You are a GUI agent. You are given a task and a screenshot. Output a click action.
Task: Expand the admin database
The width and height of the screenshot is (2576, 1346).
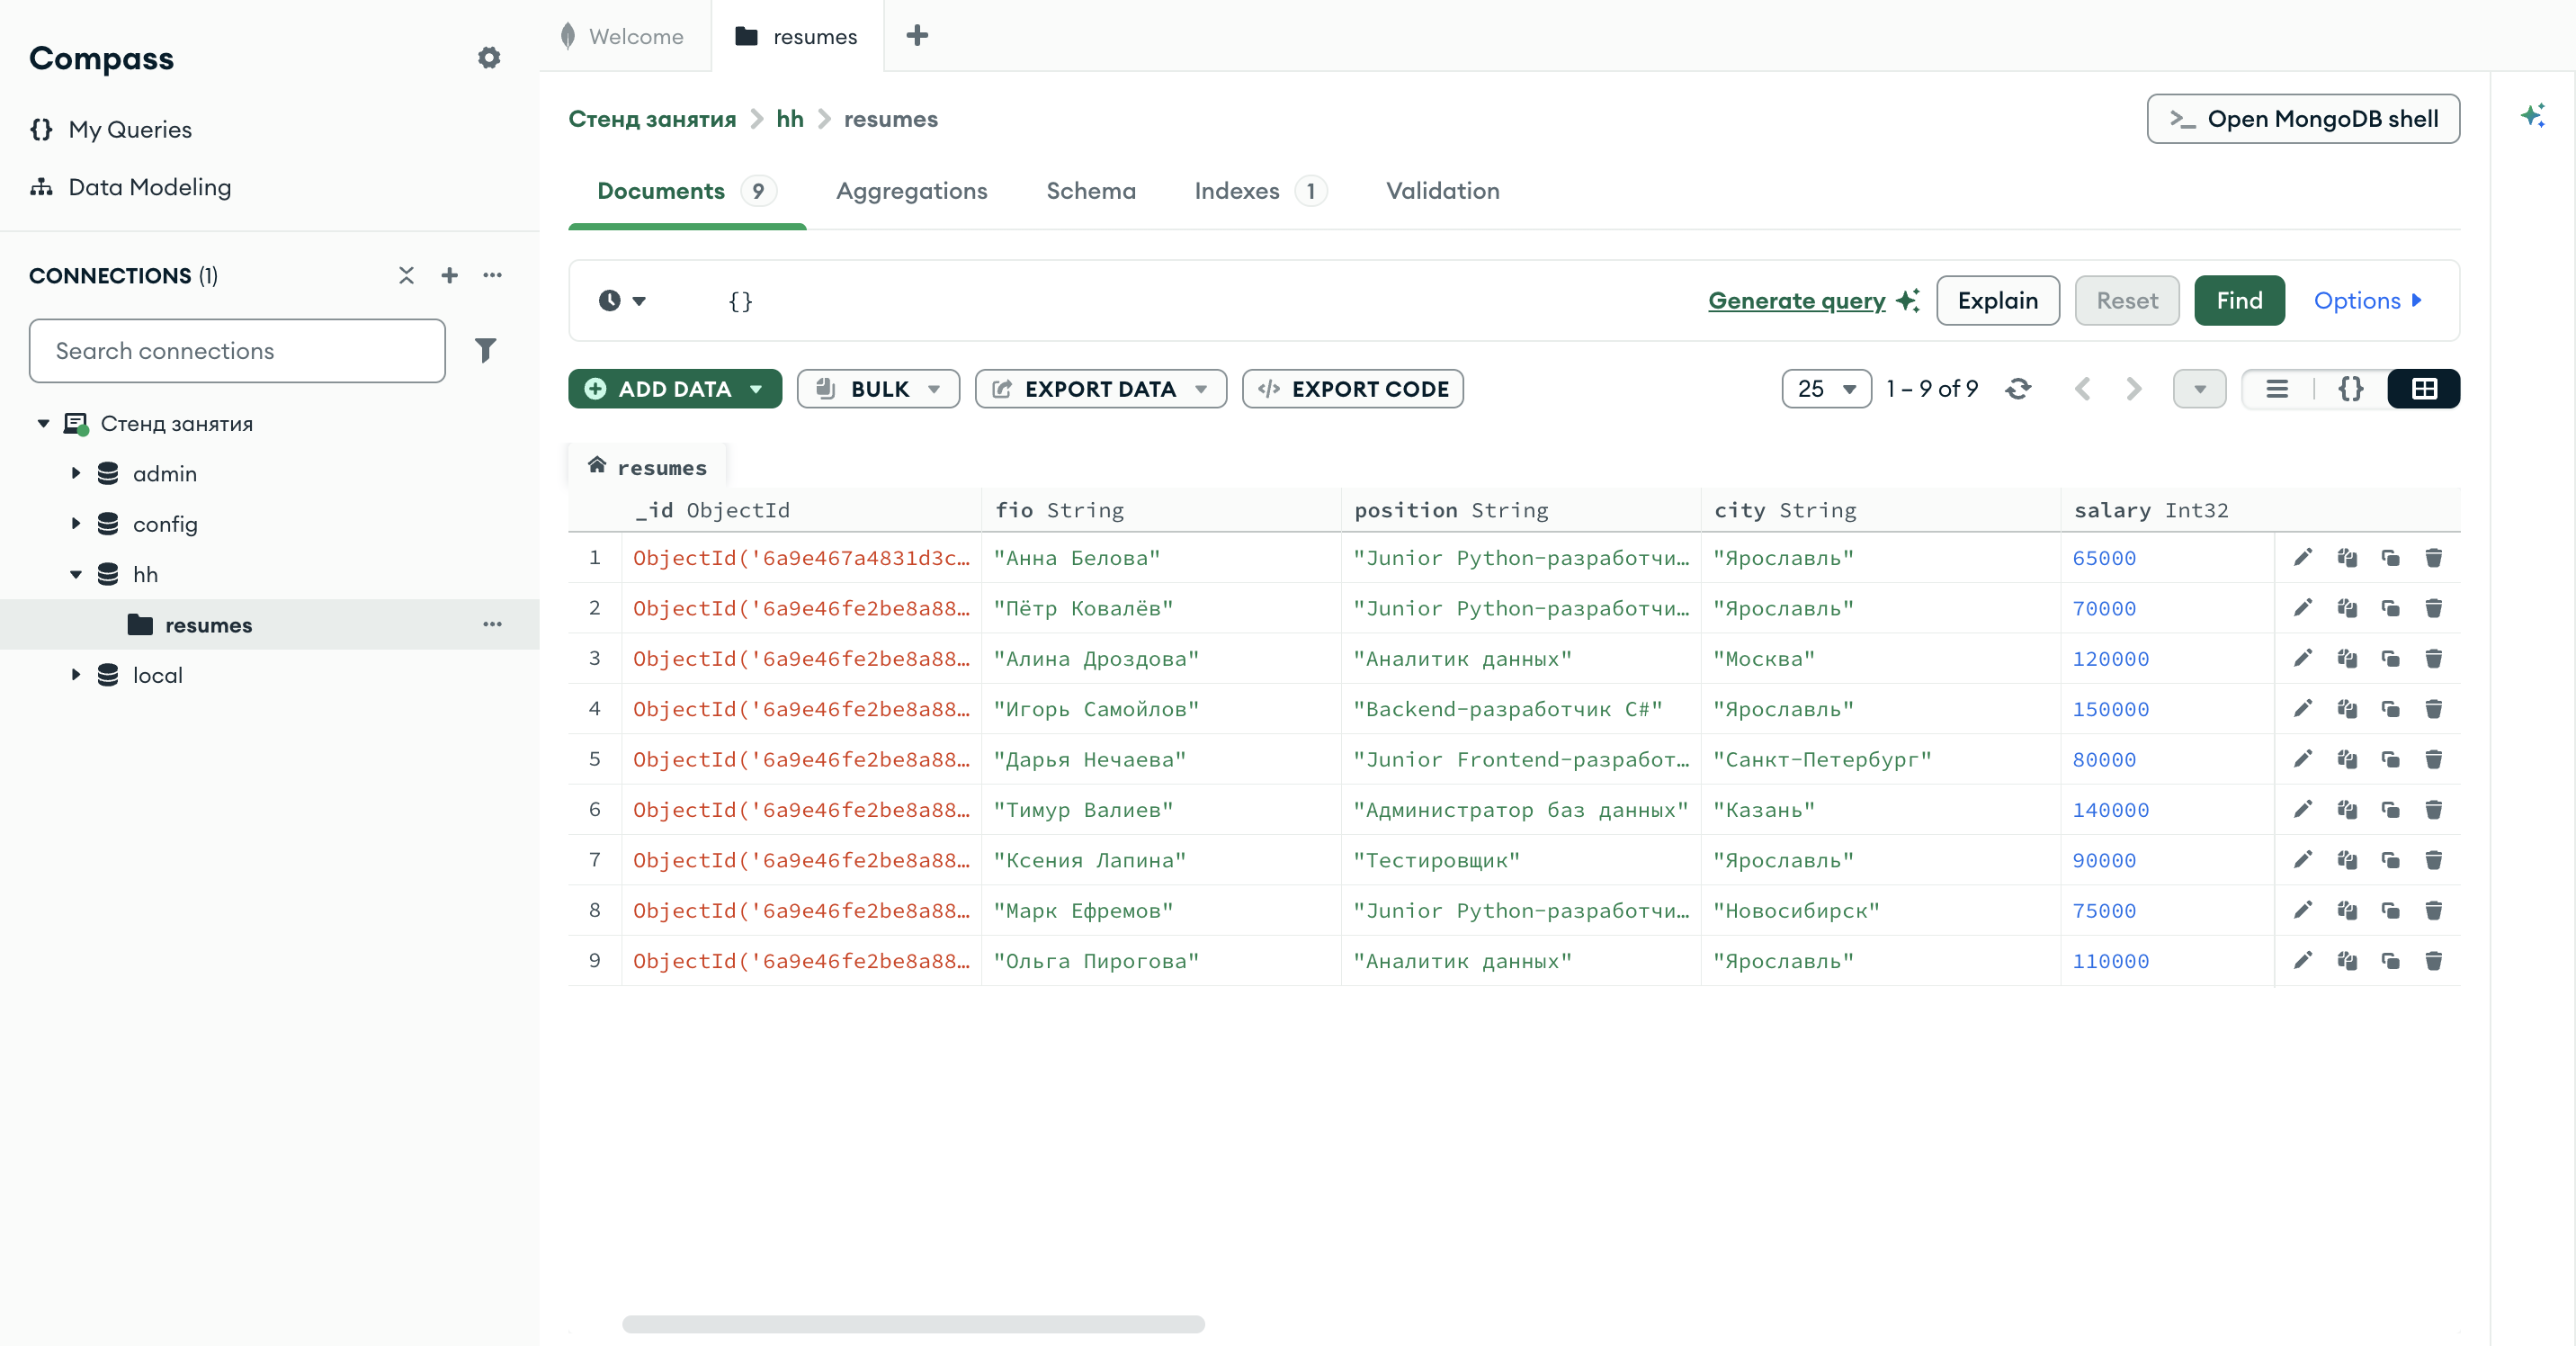point(76,473)
